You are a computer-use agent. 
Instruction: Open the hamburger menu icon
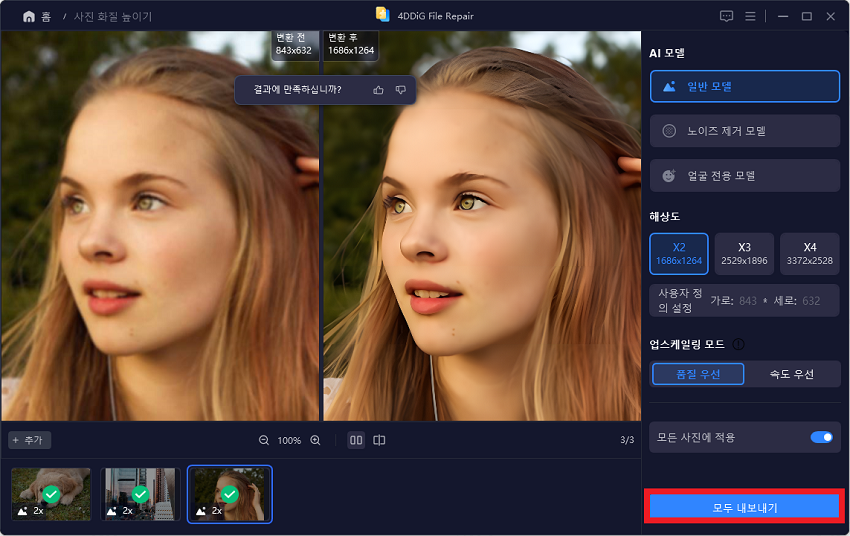750,16
